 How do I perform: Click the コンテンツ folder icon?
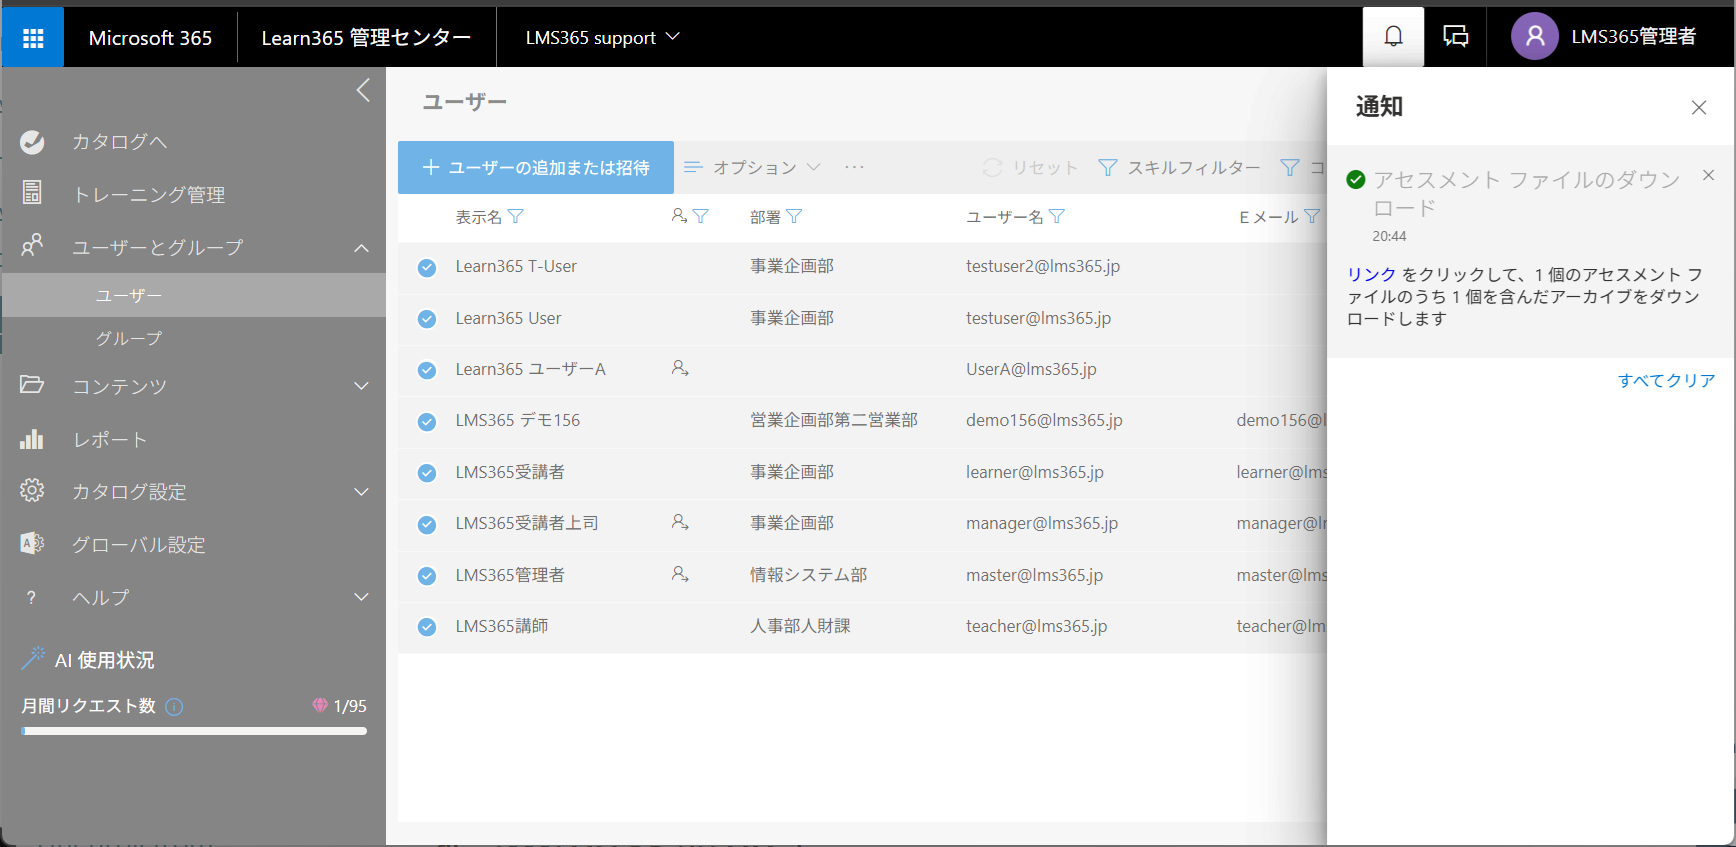32,385
